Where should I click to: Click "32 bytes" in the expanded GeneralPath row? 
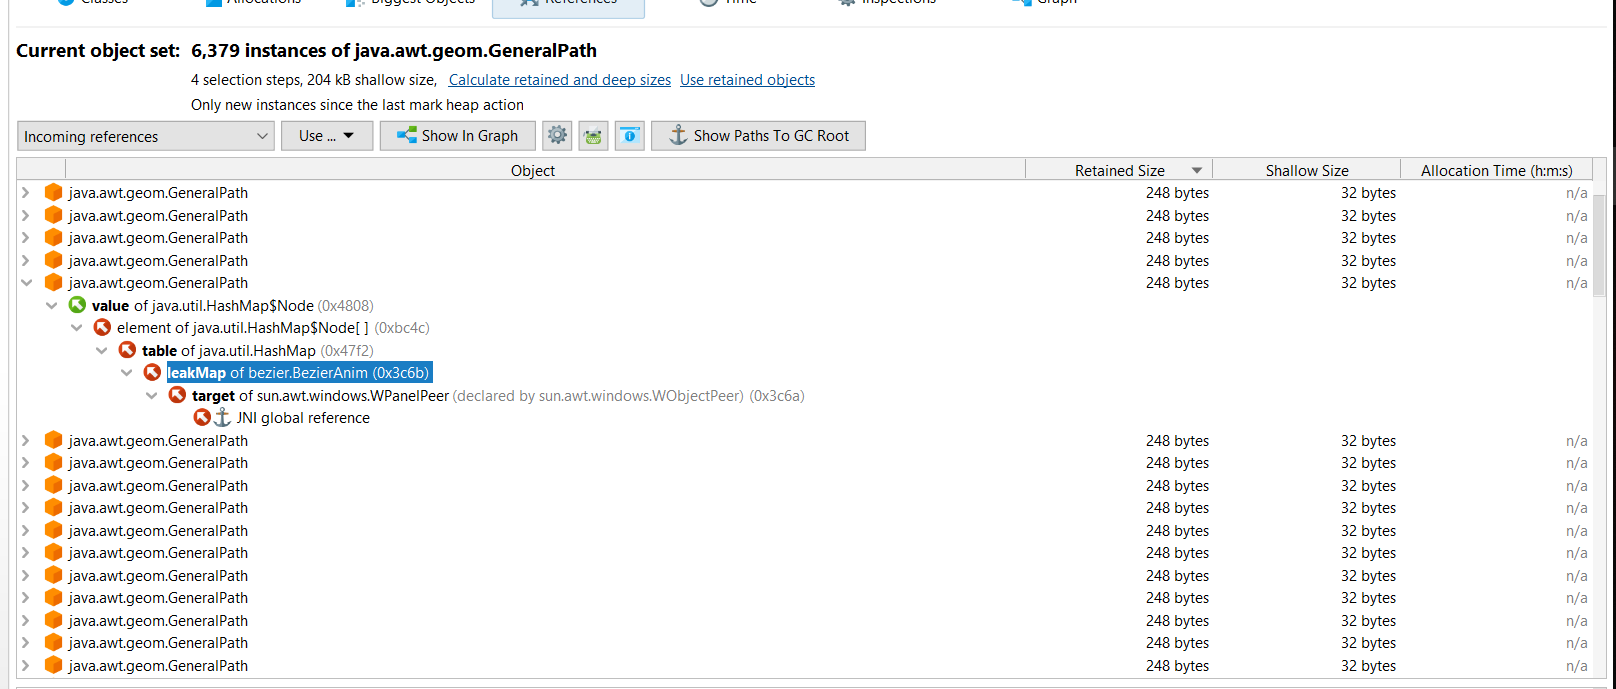tap(1368, 282)
